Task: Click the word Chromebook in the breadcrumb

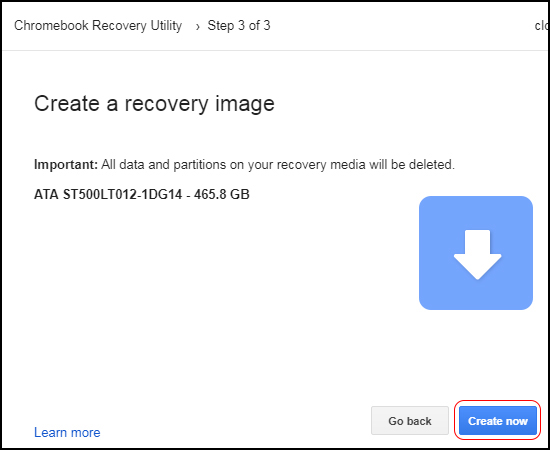Action: click(x=51, y=26)
